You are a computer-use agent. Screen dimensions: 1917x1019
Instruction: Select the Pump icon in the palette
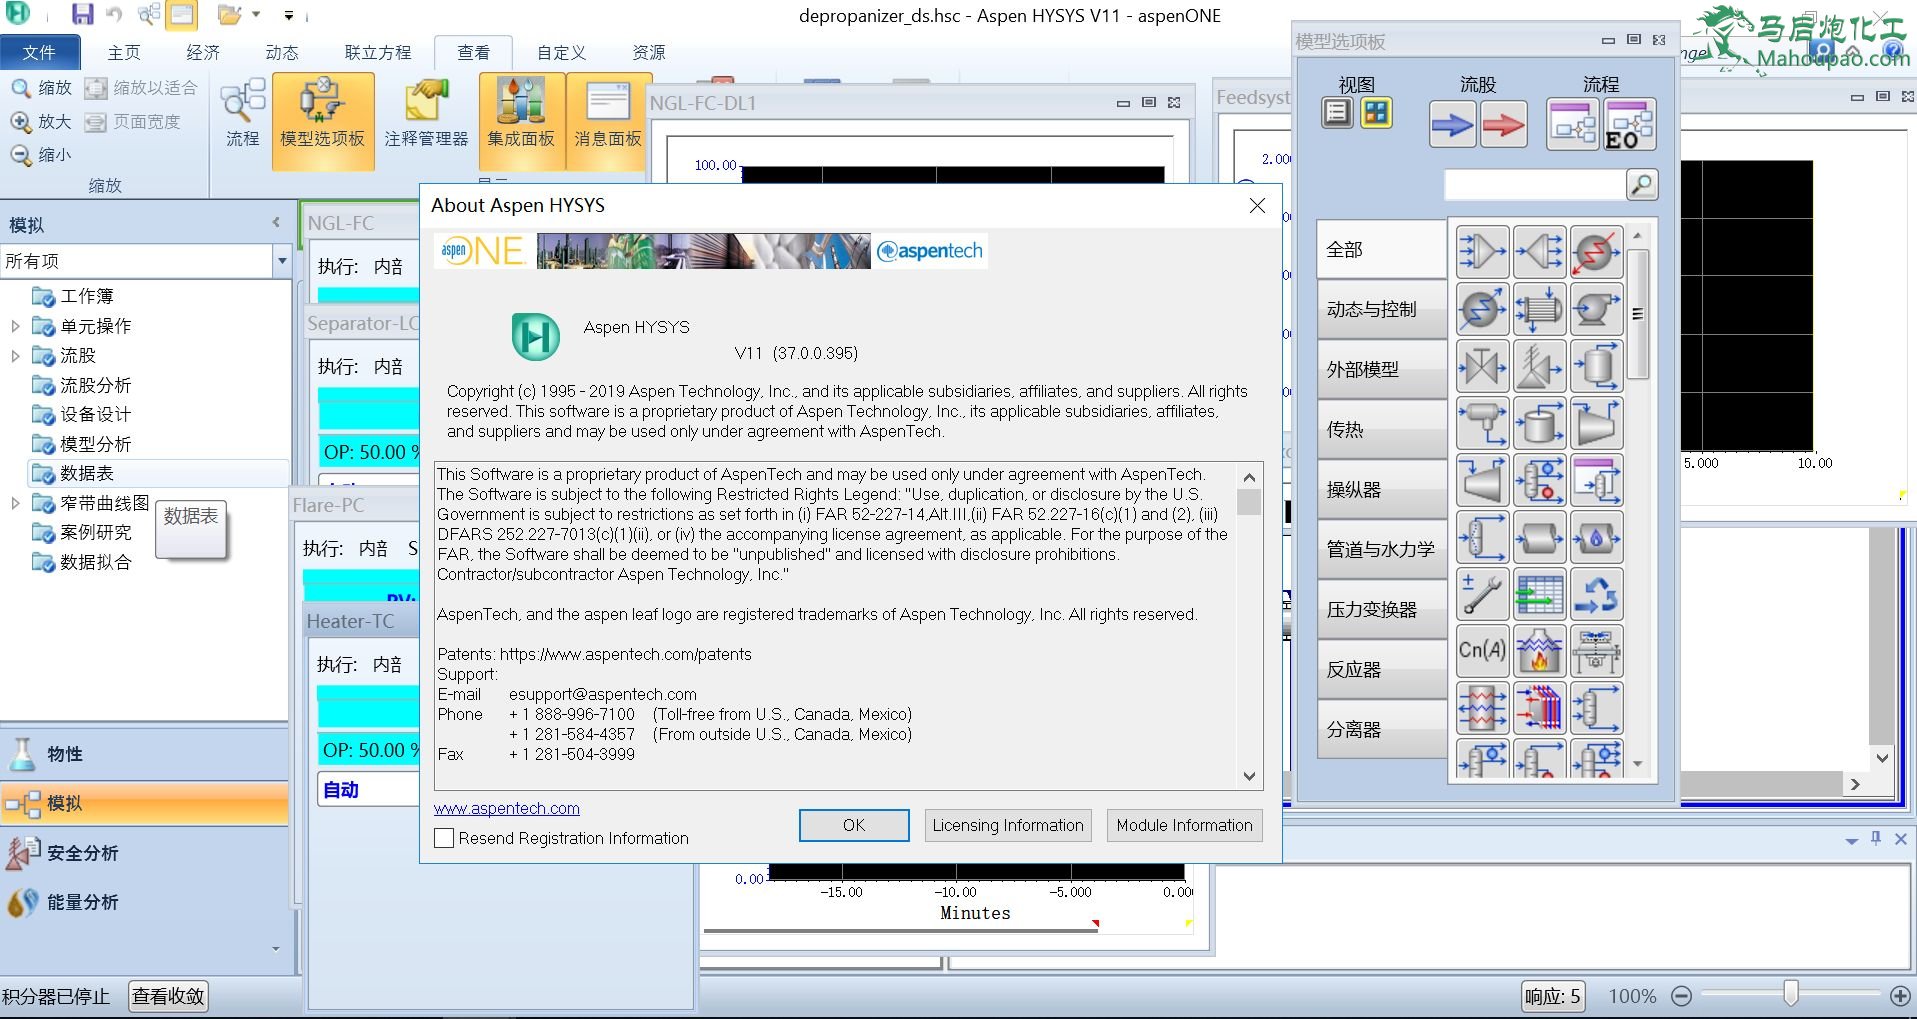pyautogui.click(x=1596, y=310)
